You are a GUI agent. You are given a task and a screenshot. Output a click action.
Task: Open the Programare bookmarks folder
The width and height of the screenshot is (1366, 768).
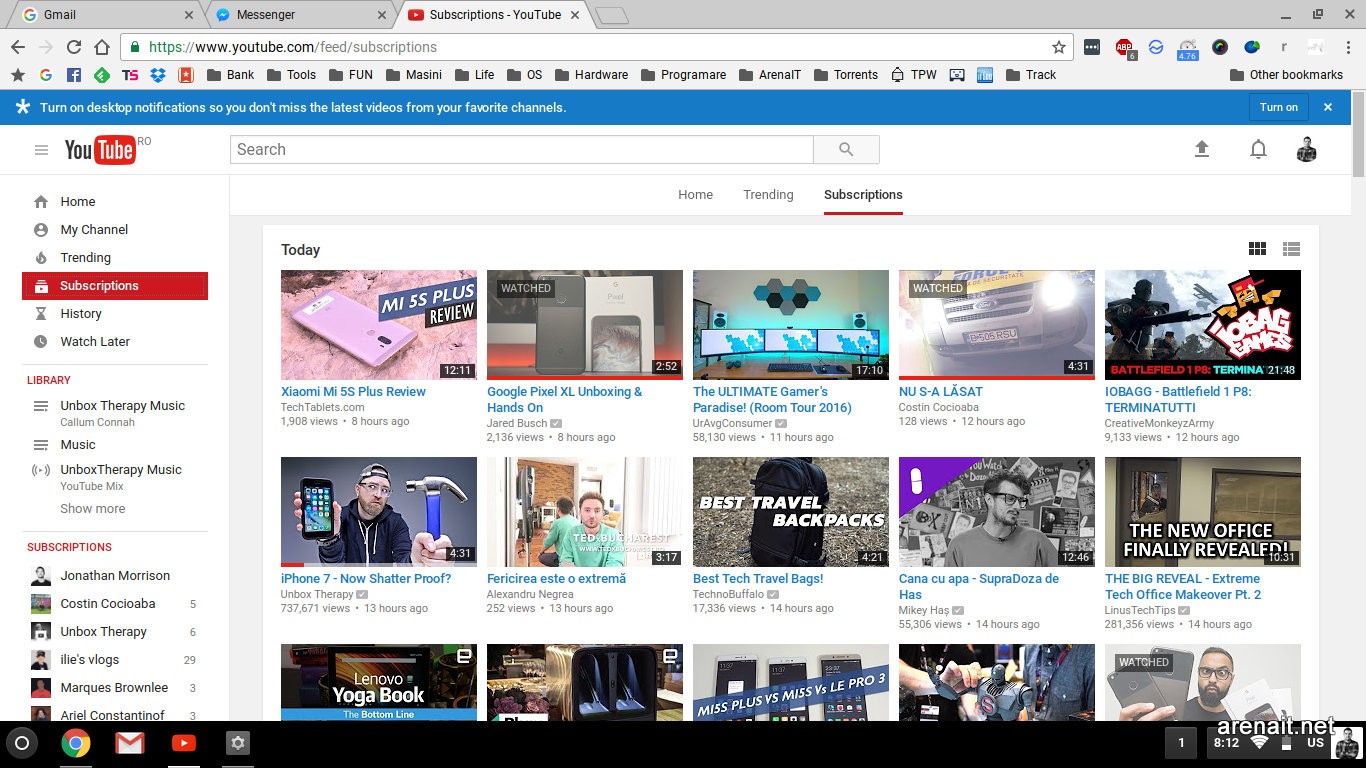point(682,75)
